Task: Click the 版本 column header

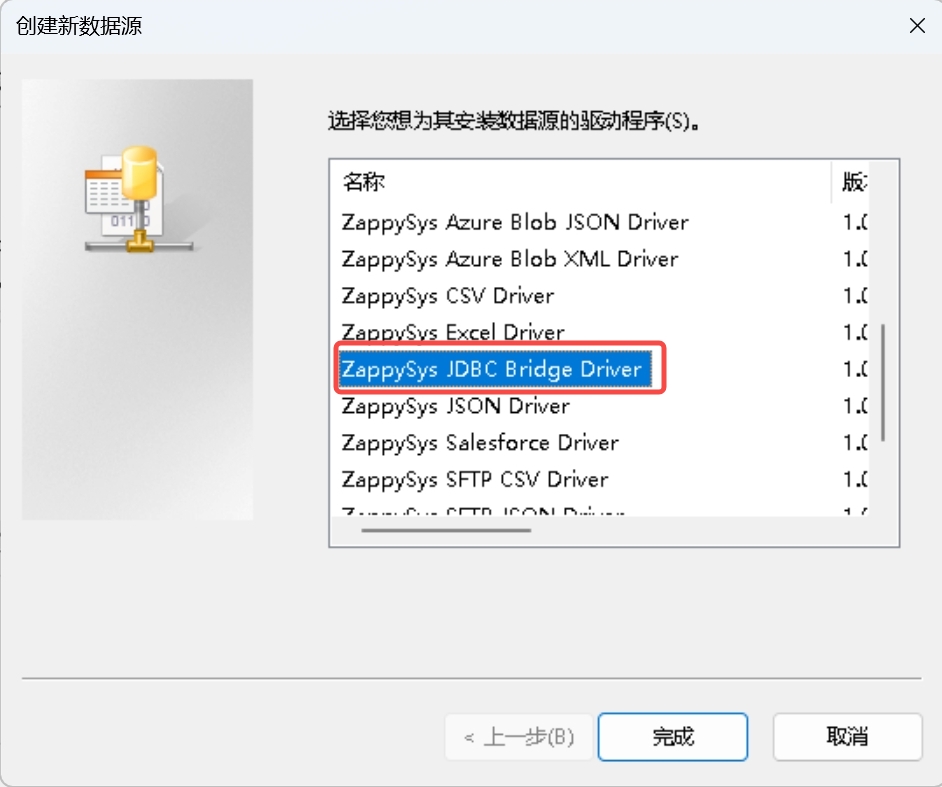Action: (x=853, y=182)
